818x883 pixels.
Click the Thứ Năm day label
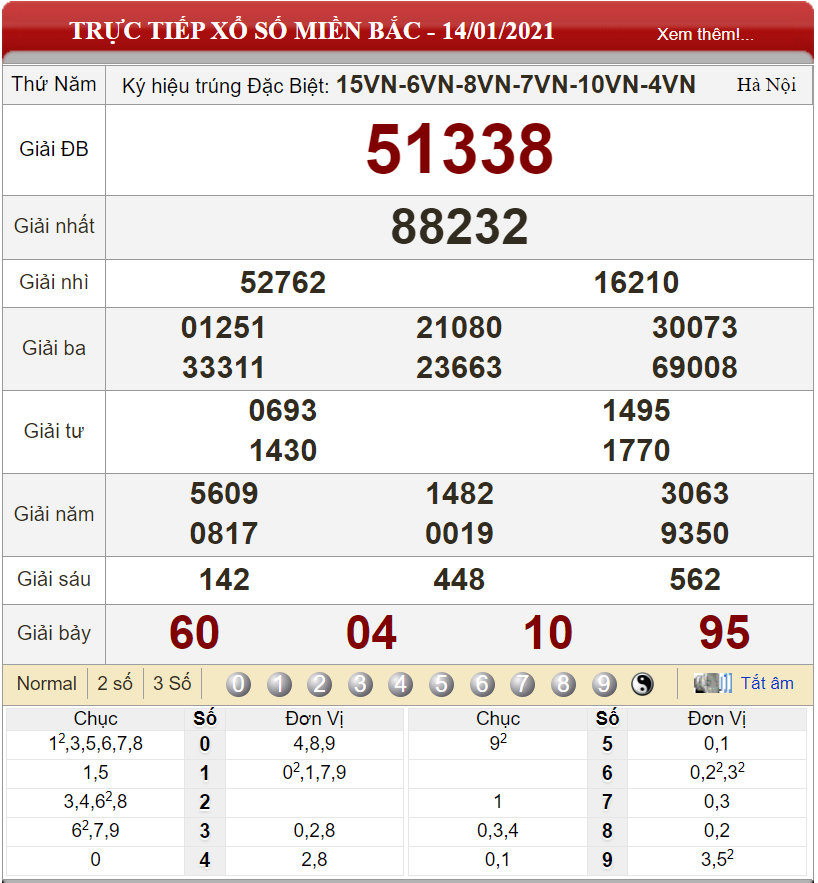[54, 84]
